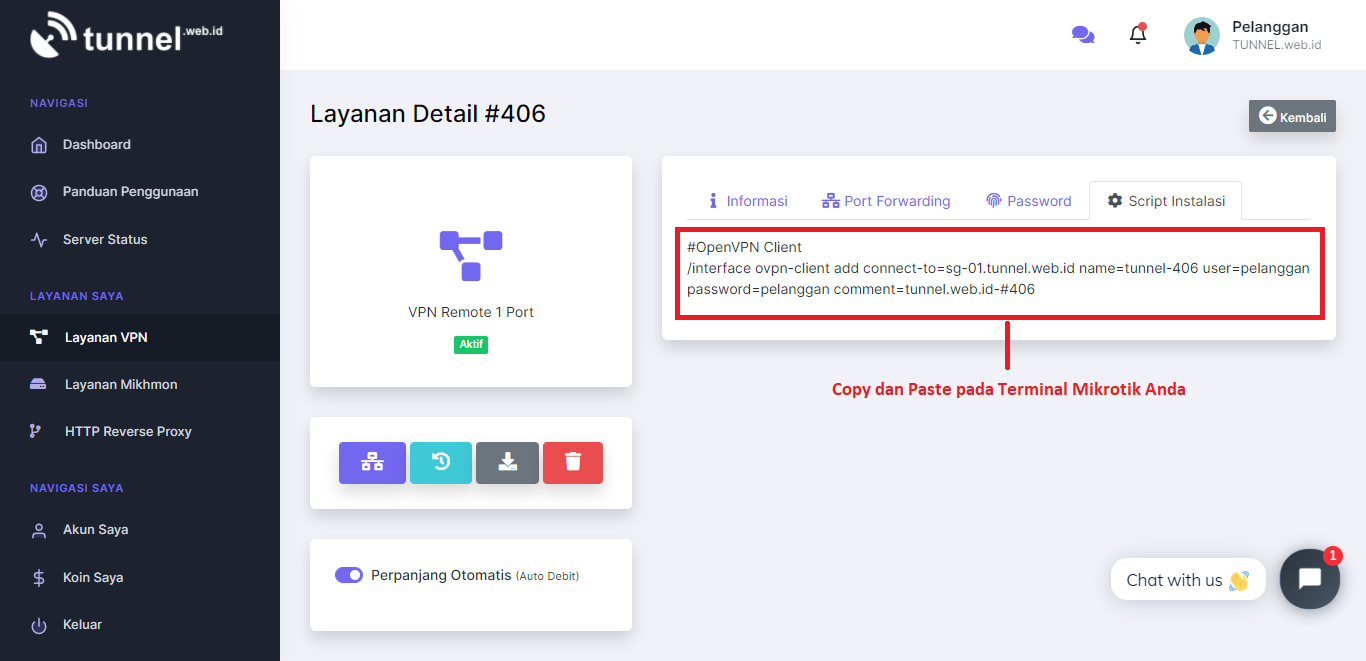Open the Port Forwarding tab
This screenshot has height=661, width=1366.
(x=886, y=200)
